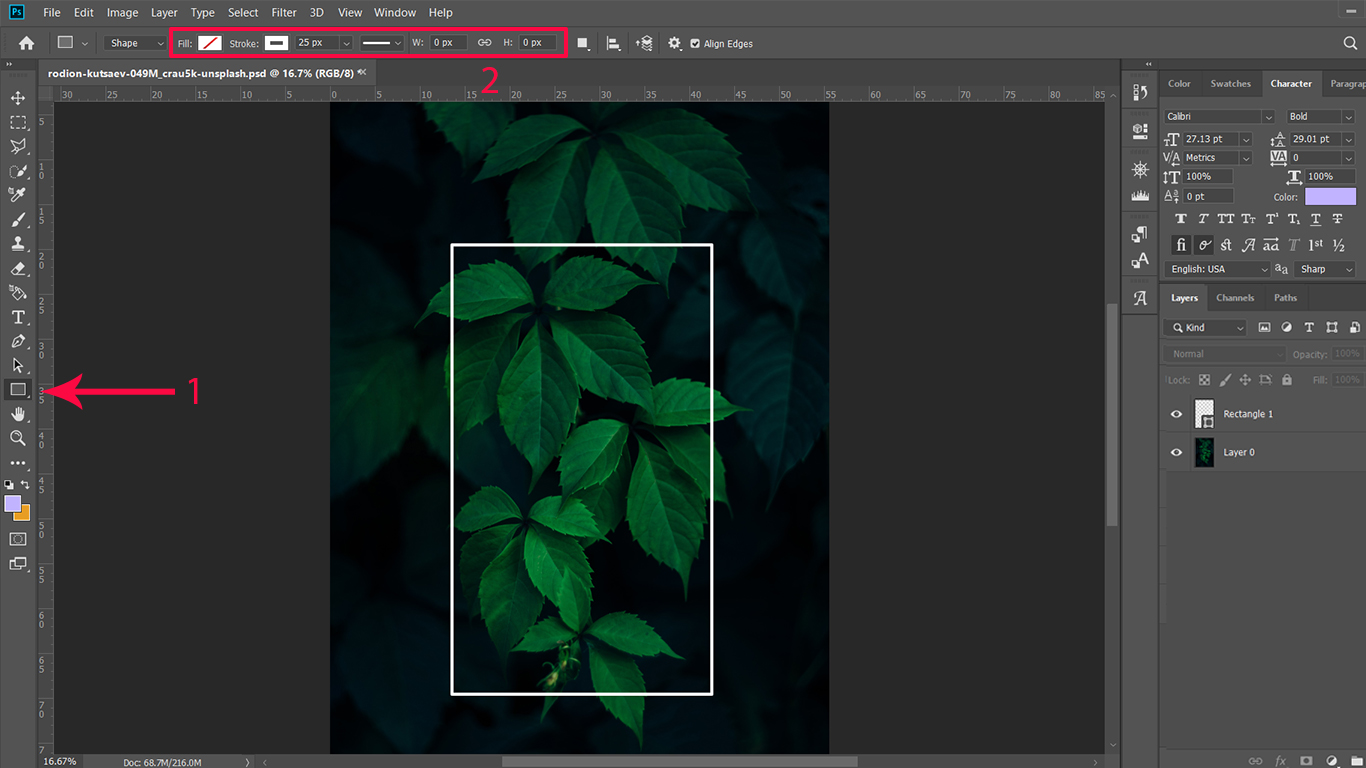Toggle Underline text style

[1316, 220]
